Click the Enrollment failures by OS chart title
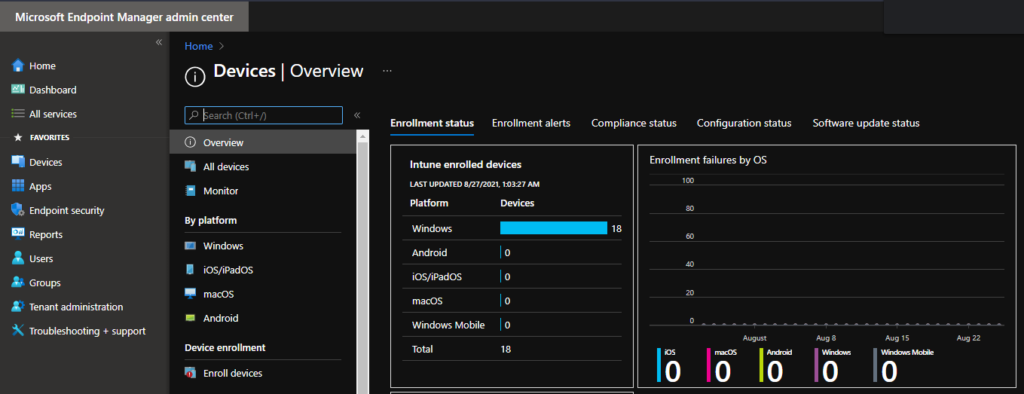 click(x=708, y=159)
